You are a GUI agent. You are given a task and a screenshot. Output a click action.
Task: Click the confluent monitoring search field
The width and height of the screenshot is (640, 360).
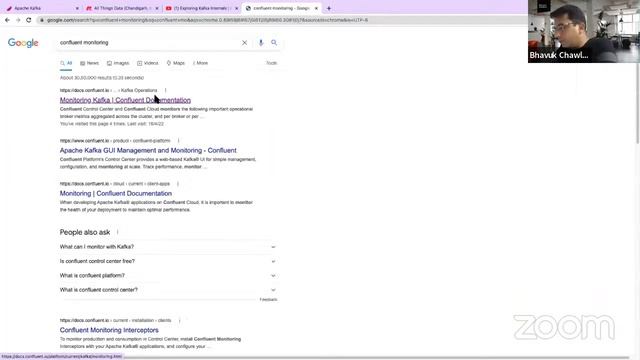149,42
